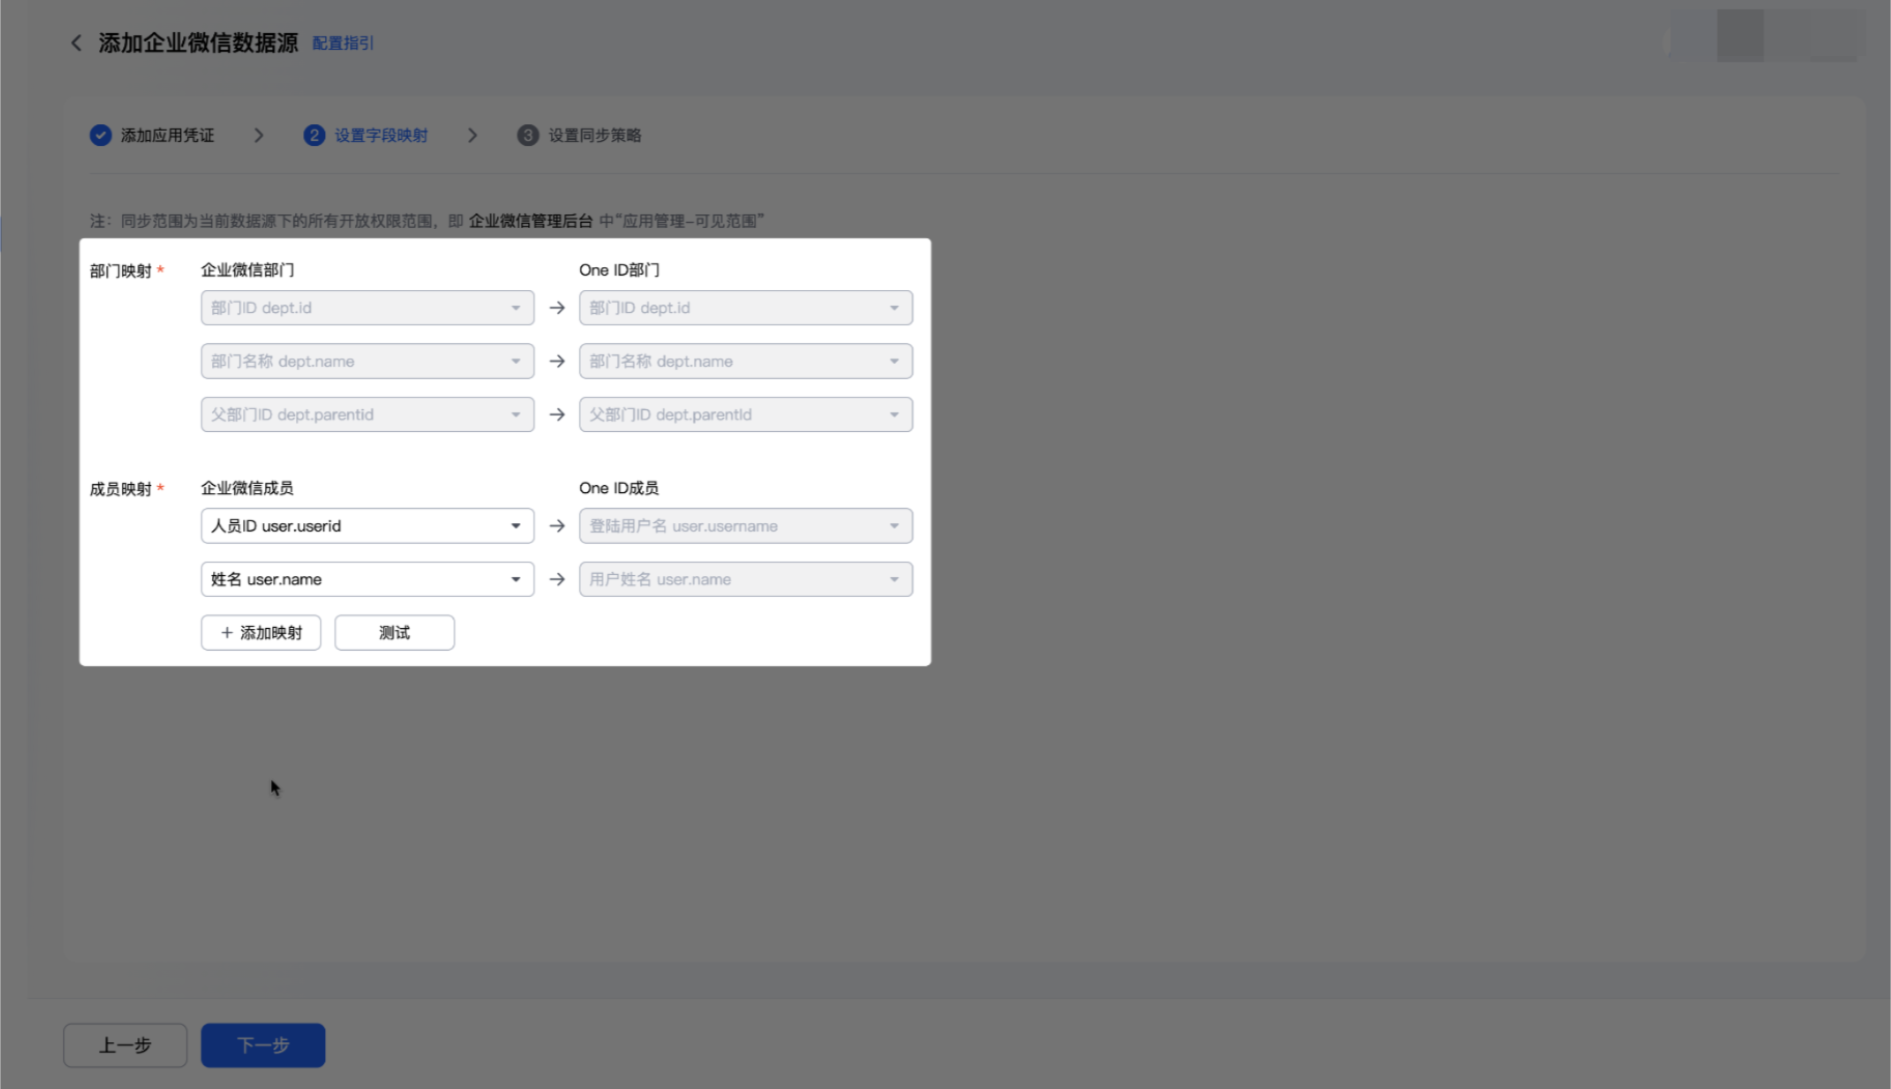Screen dimensions: 1891x1089
Task: Open left 部门ID dept.id dropdown under 企业微信部门
Action: point(367,308)
